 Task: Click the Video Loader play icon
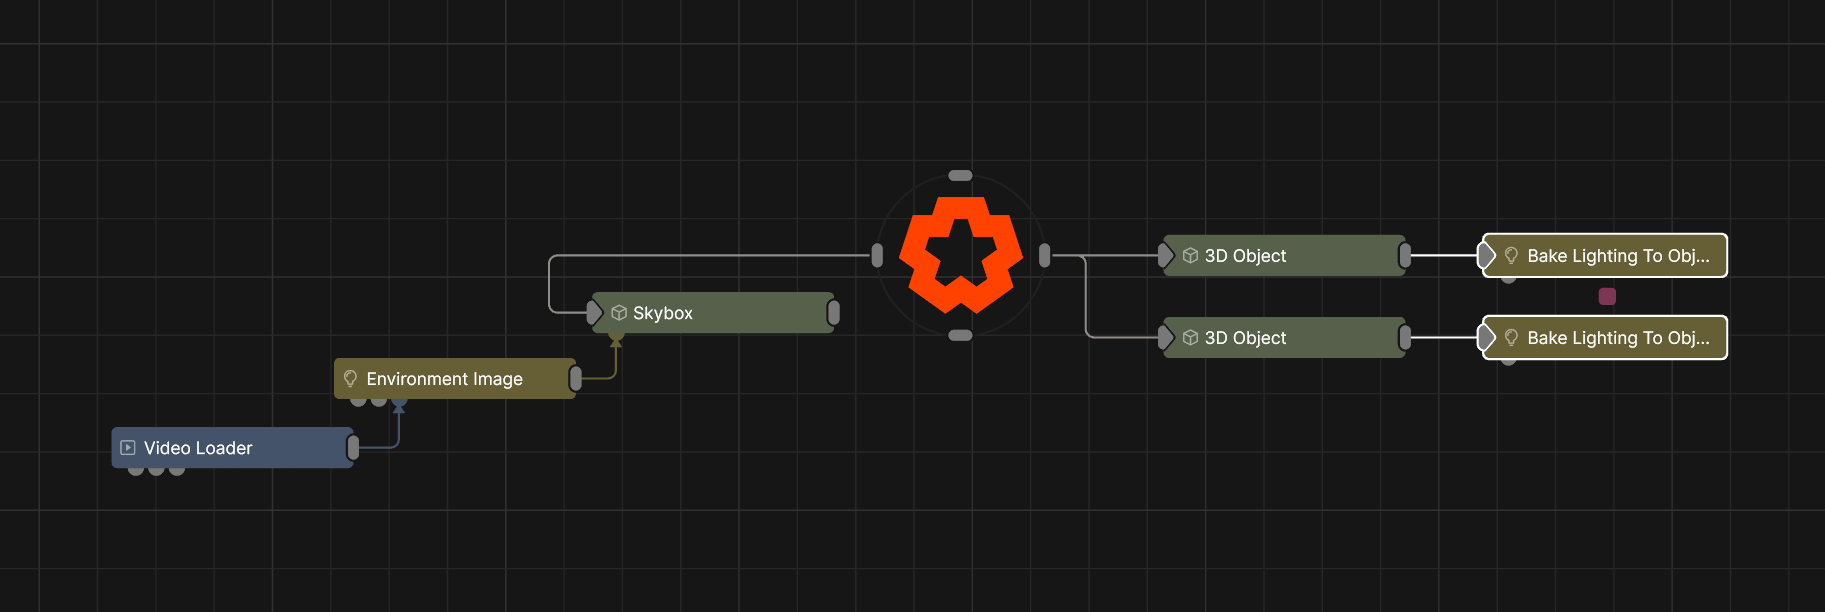pos(128,448)
